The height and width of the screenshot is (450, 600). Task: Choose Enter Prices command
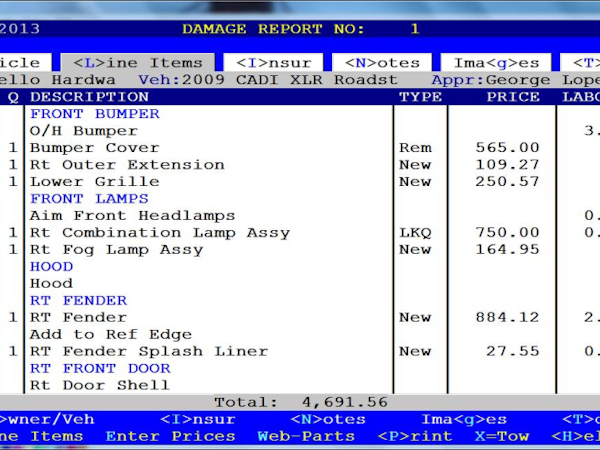coord(171,436)
